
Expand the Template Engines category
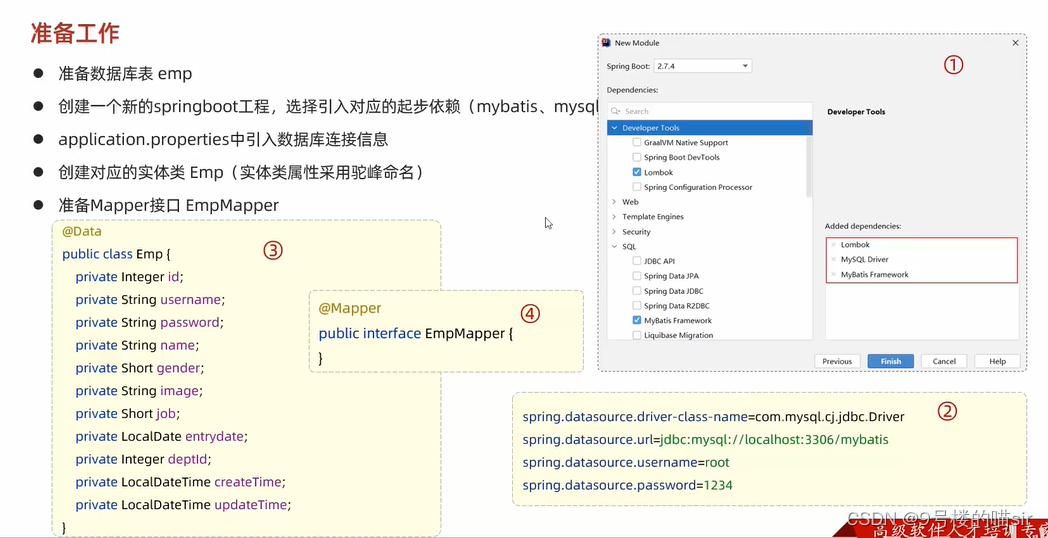(614, 217)
